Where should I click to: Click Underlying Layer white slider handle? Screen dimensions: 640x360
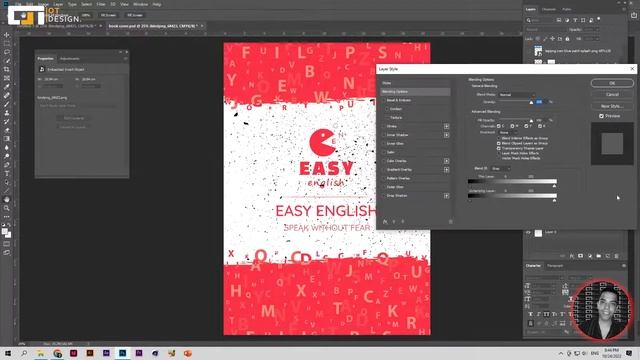coord(554,200)
